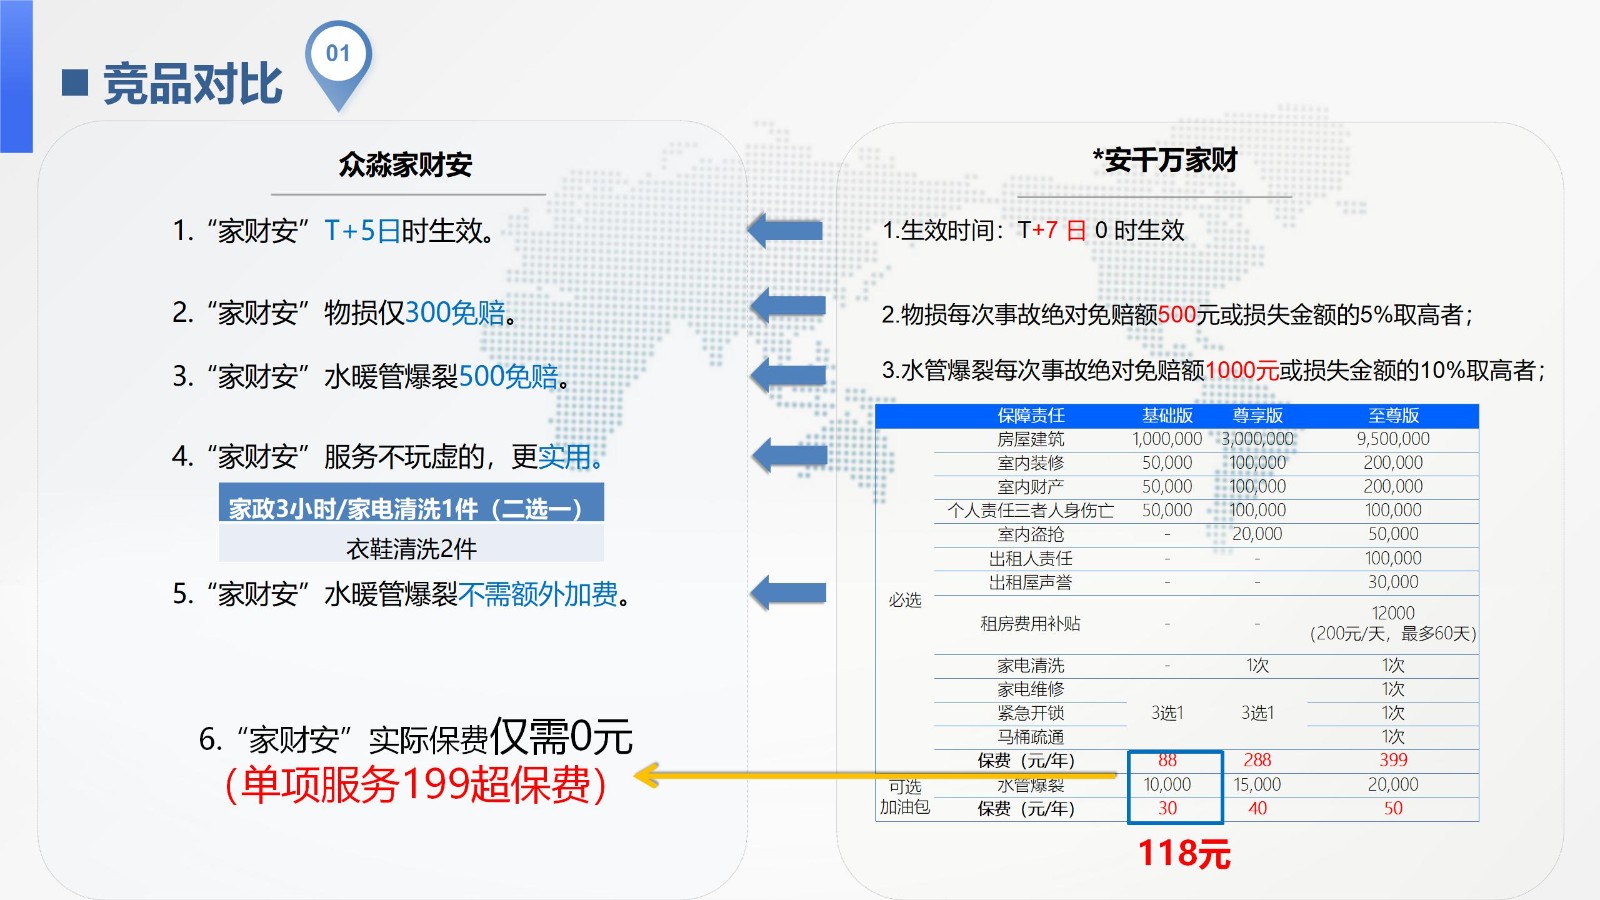The image size is (1600, 900).
Task: Click the 基础版 column header
Action: click(1167, 416)
